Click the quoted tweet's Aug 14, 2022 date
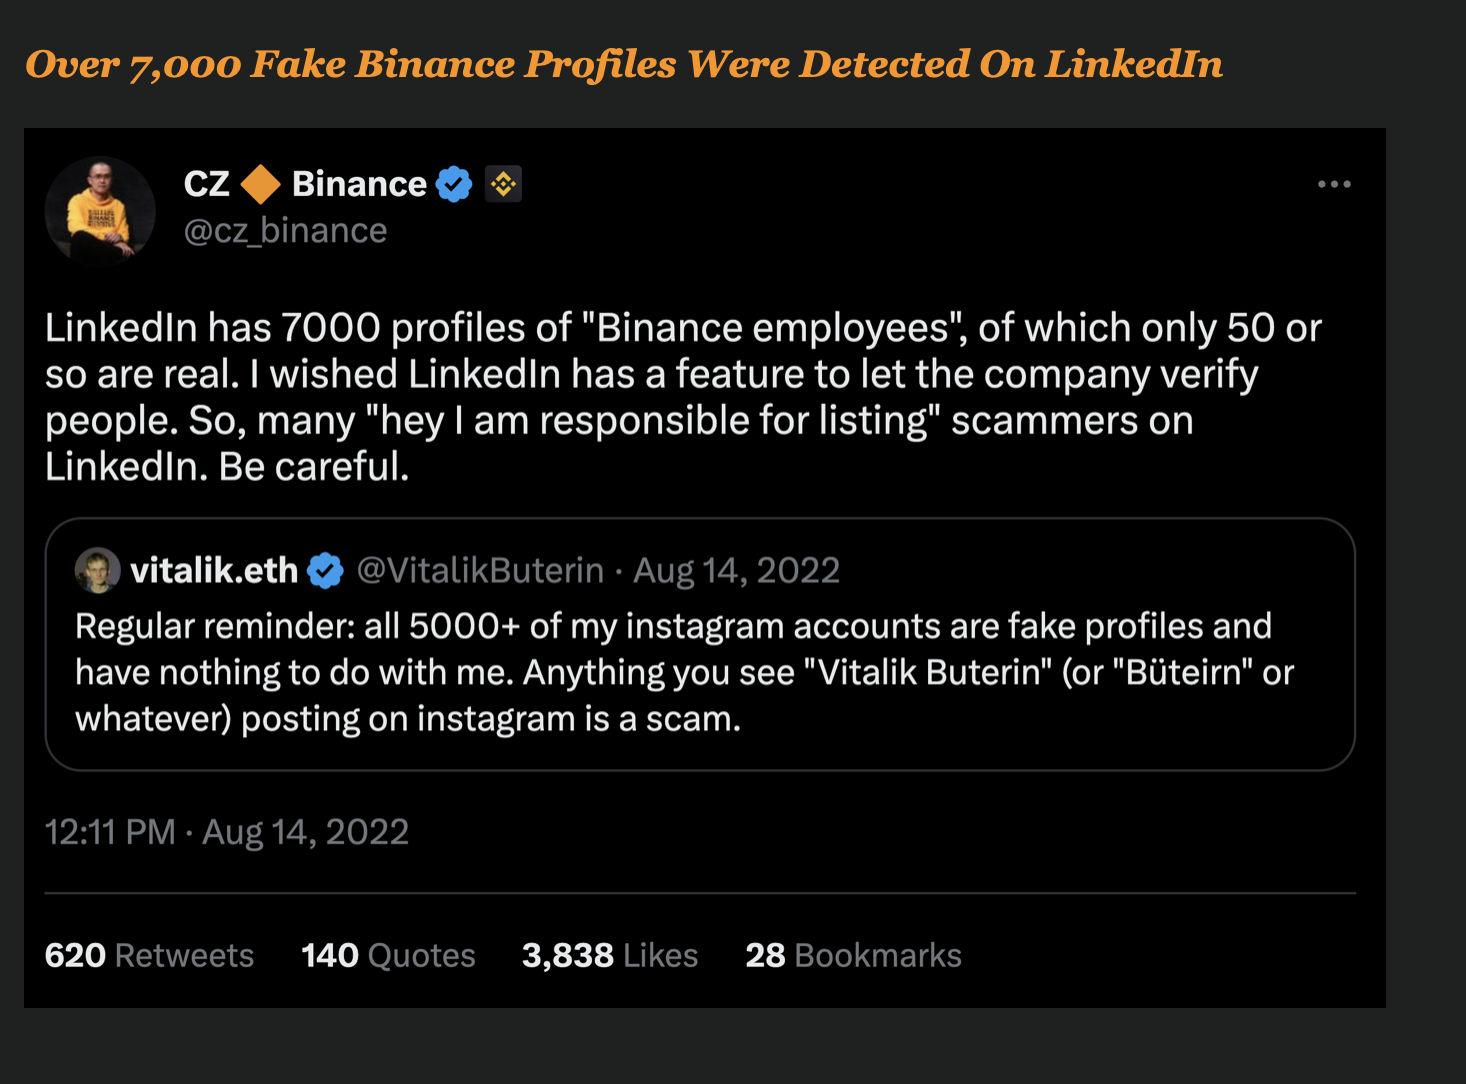 (736, 570)
